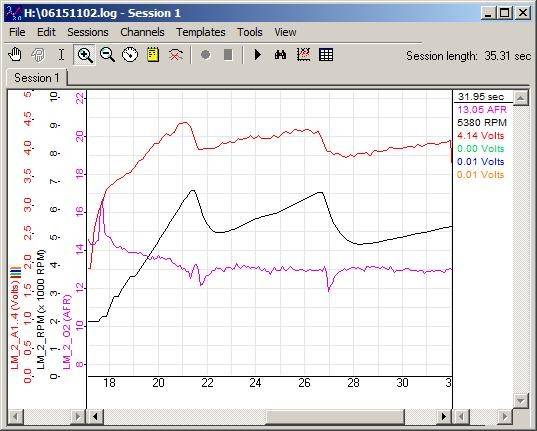This screenshot has height=431, width=537.
Task: Click the 0.00 Volts green readout
Action: point(480,149)
